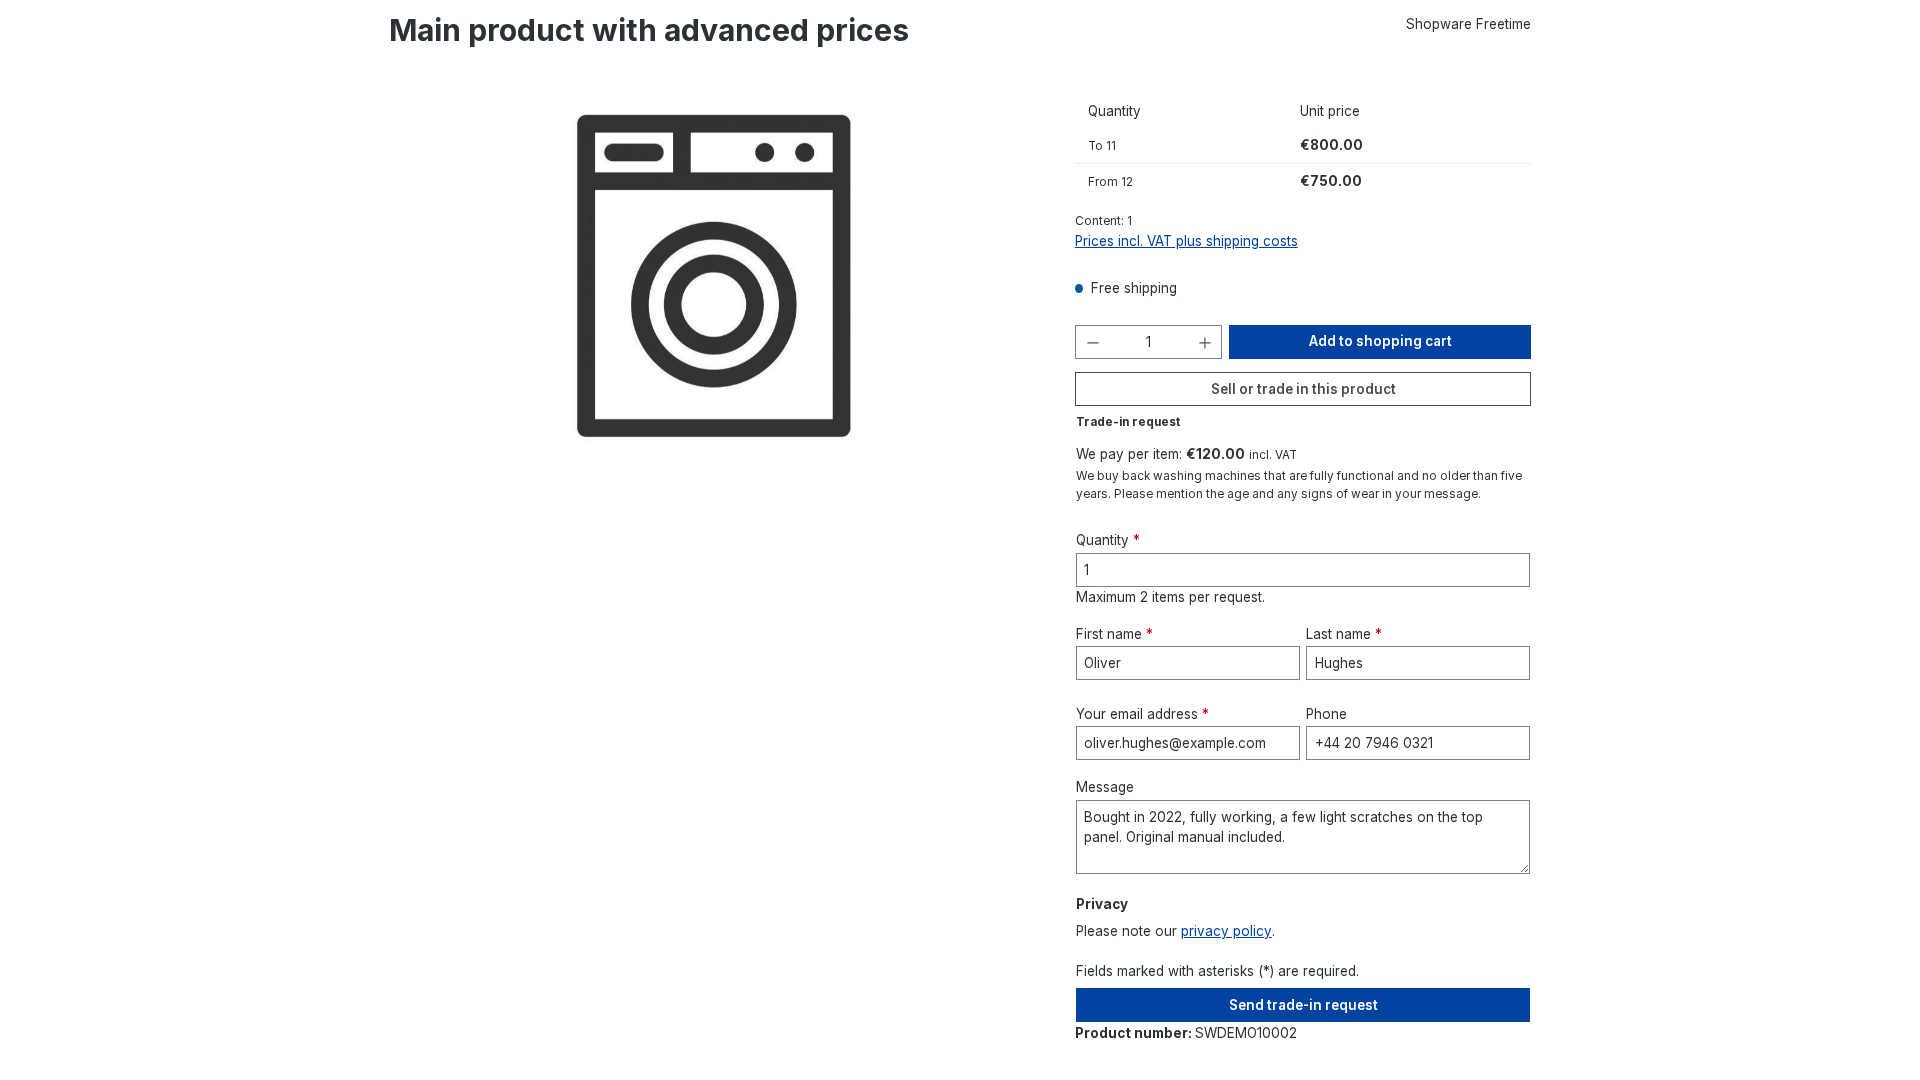Open the privacy policy link
The height and width of the screenshot is (1080, 1920).
click(1226, 931)
